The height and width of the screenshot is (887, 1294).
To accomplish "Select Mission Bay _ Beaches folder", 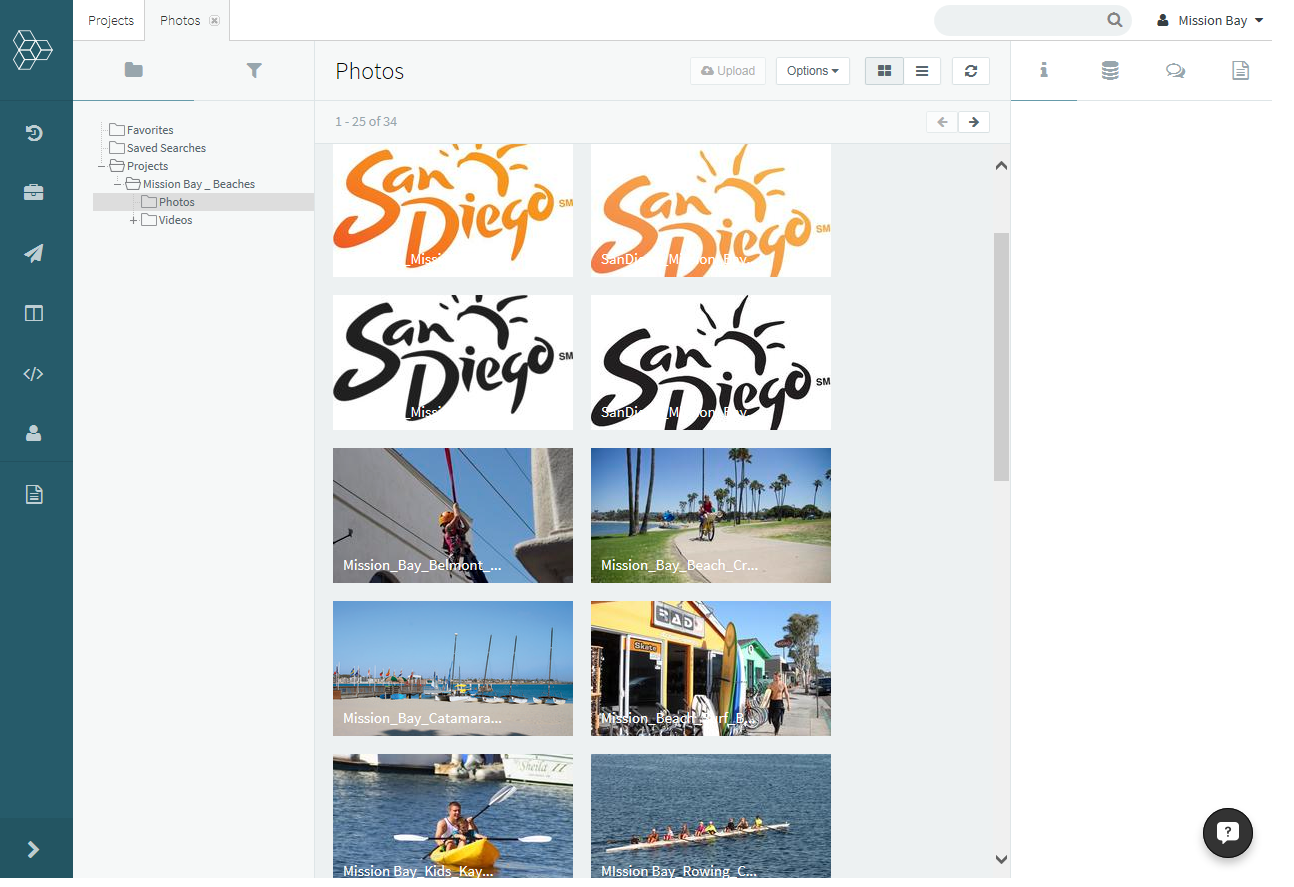I will tap(199, 184).
